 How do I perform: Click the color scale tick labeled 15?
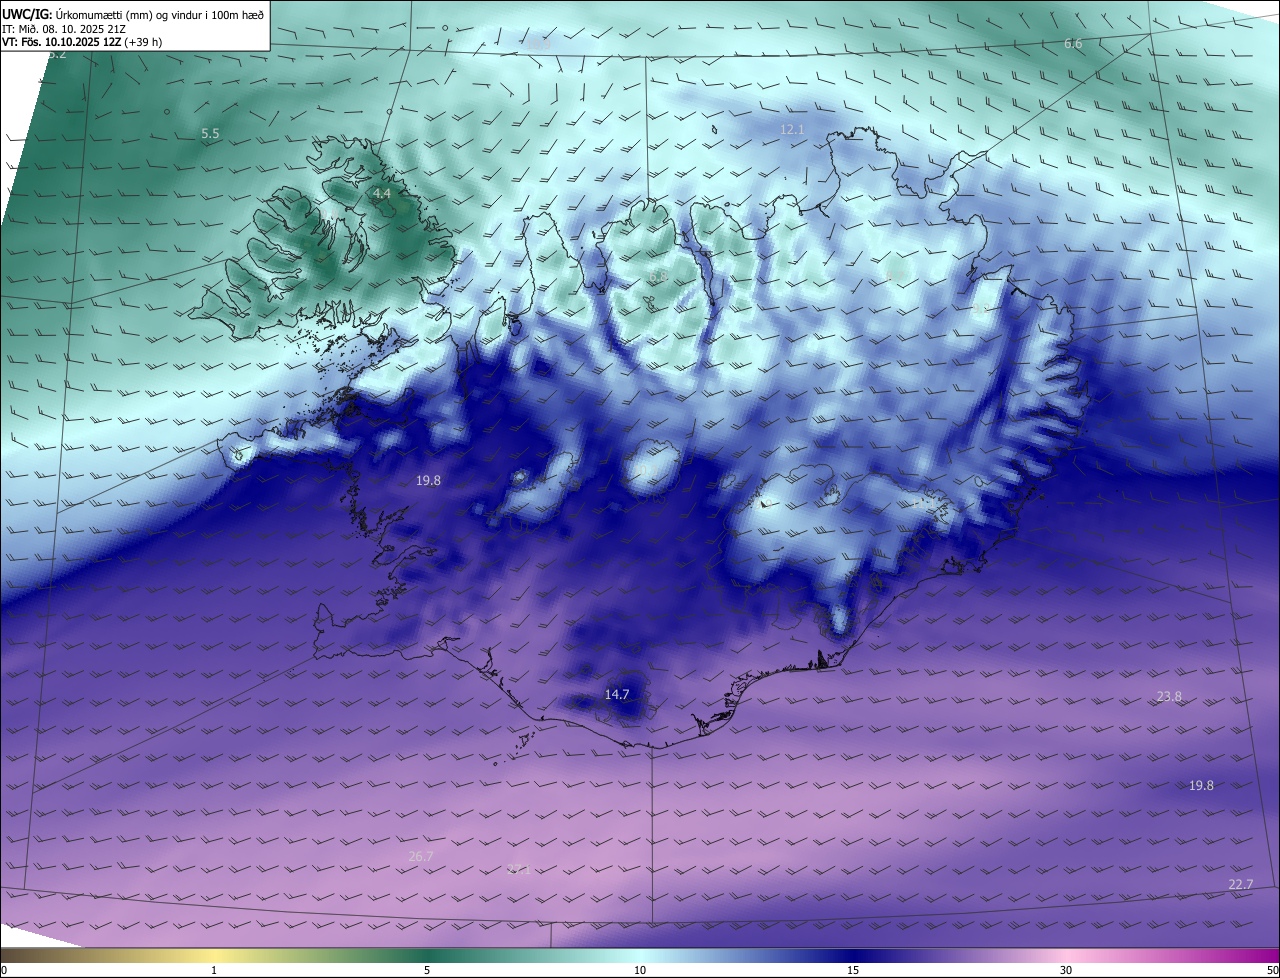click(853, 970)
